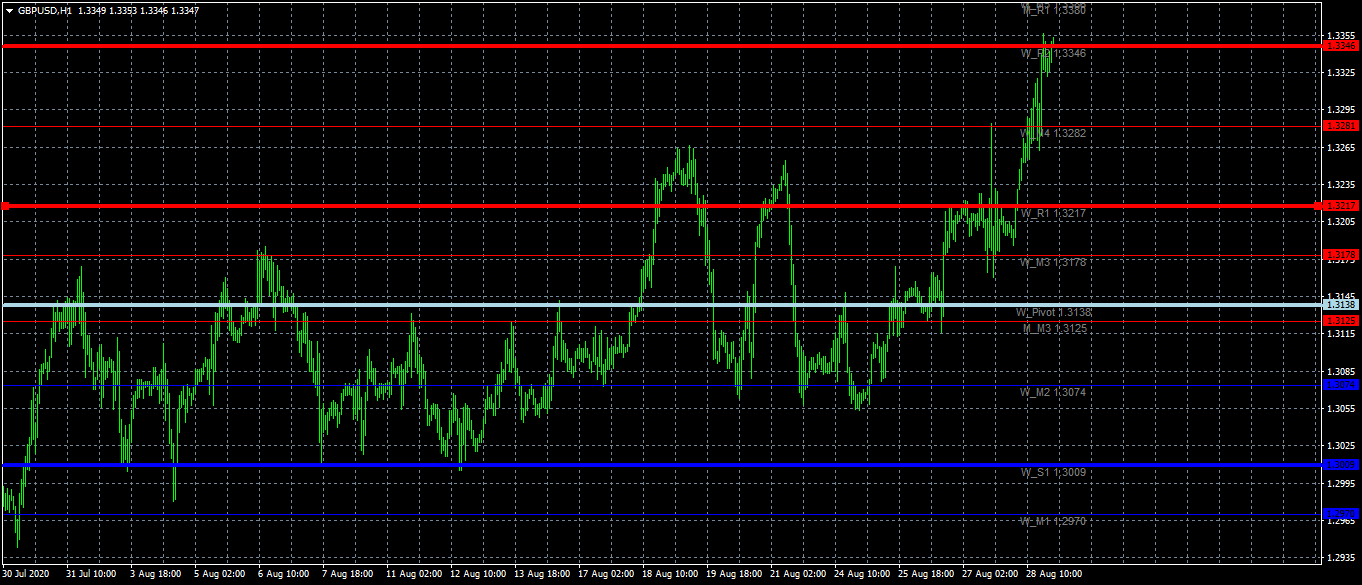Click the red 1.3281 price tag
The height and width of the screenshot is (585, 1362).
point(1340,126)
